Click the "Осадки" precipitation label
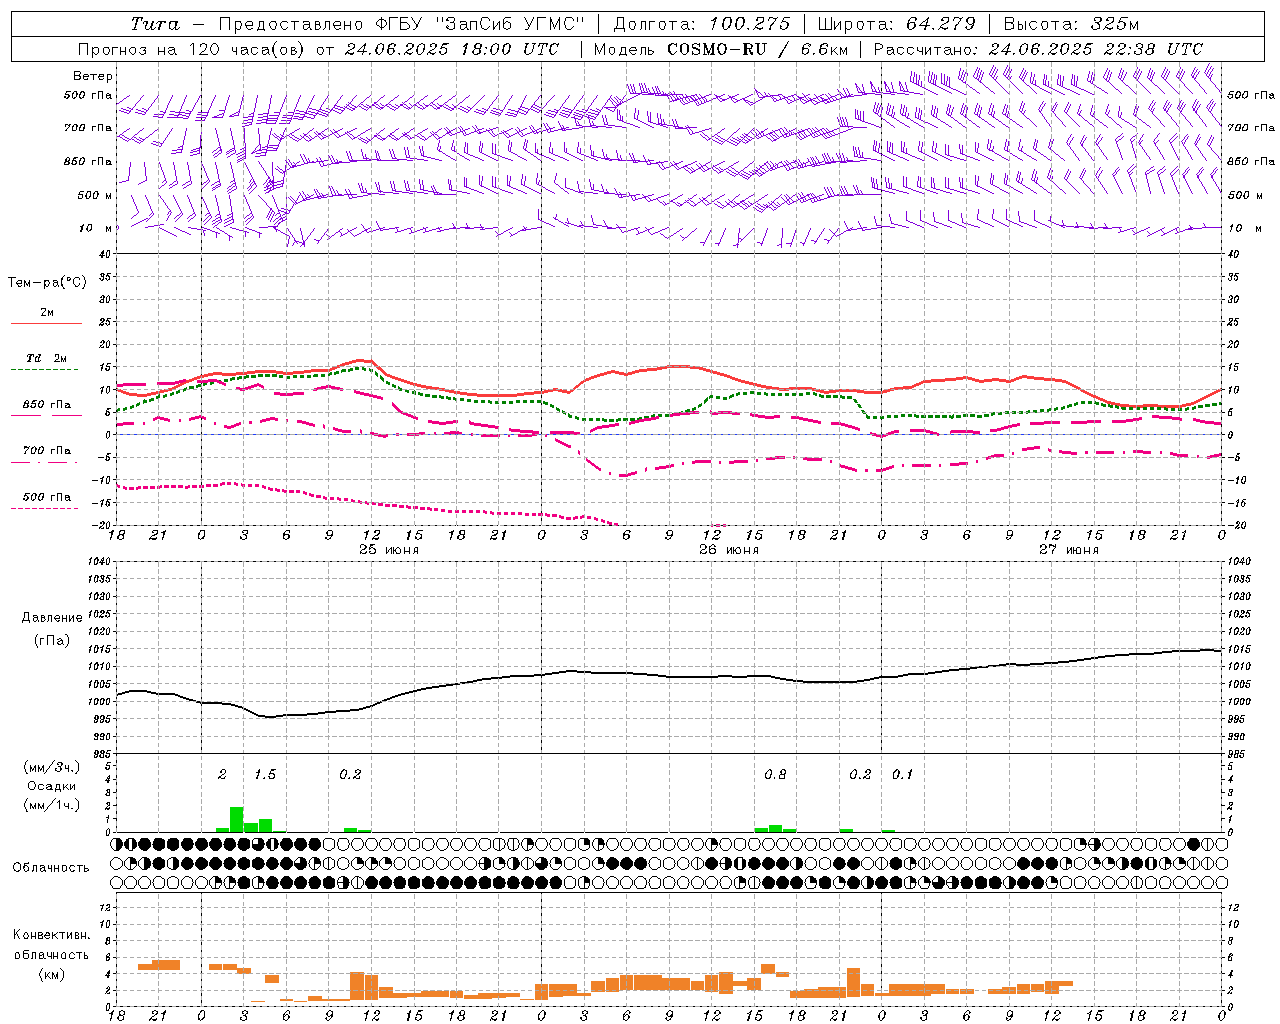 point(51,786)
